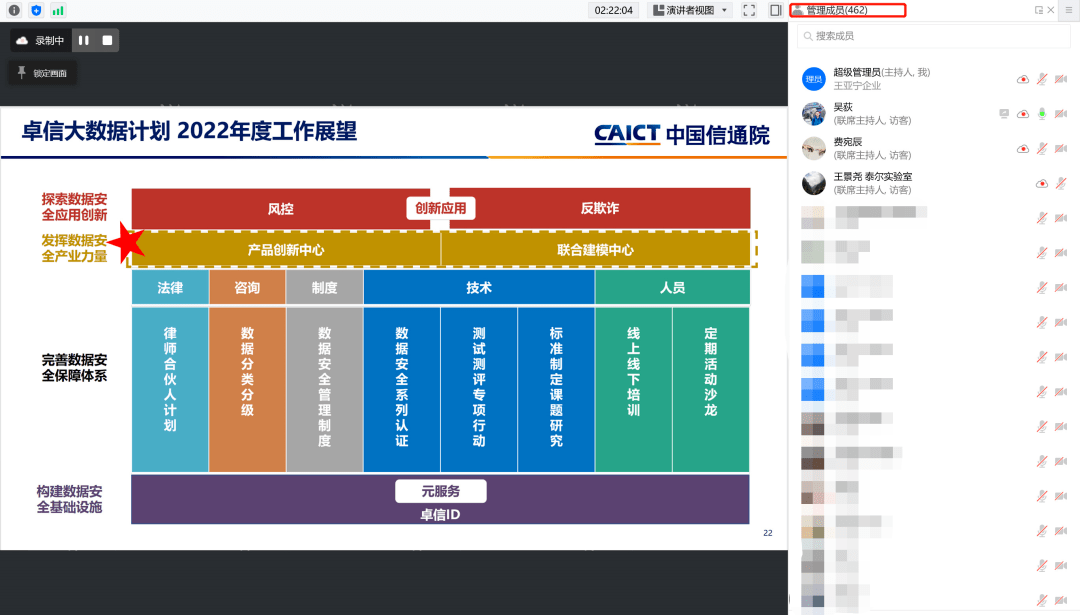
Task: Open the 演讲者视图 view dropdown
Action: [689, 10]
